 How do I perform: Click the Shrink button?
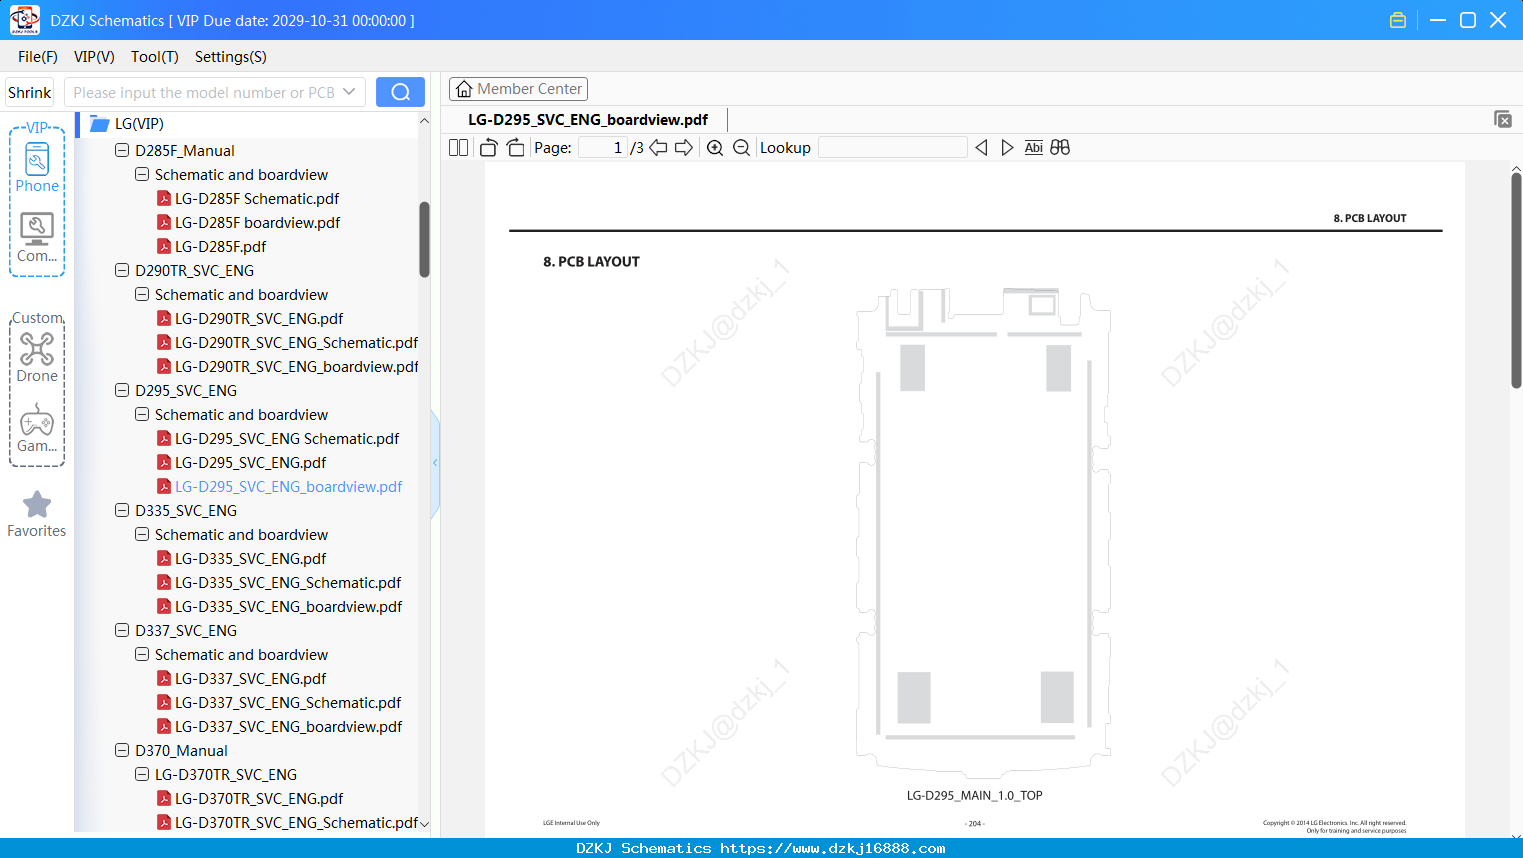[x=30, y=92]
